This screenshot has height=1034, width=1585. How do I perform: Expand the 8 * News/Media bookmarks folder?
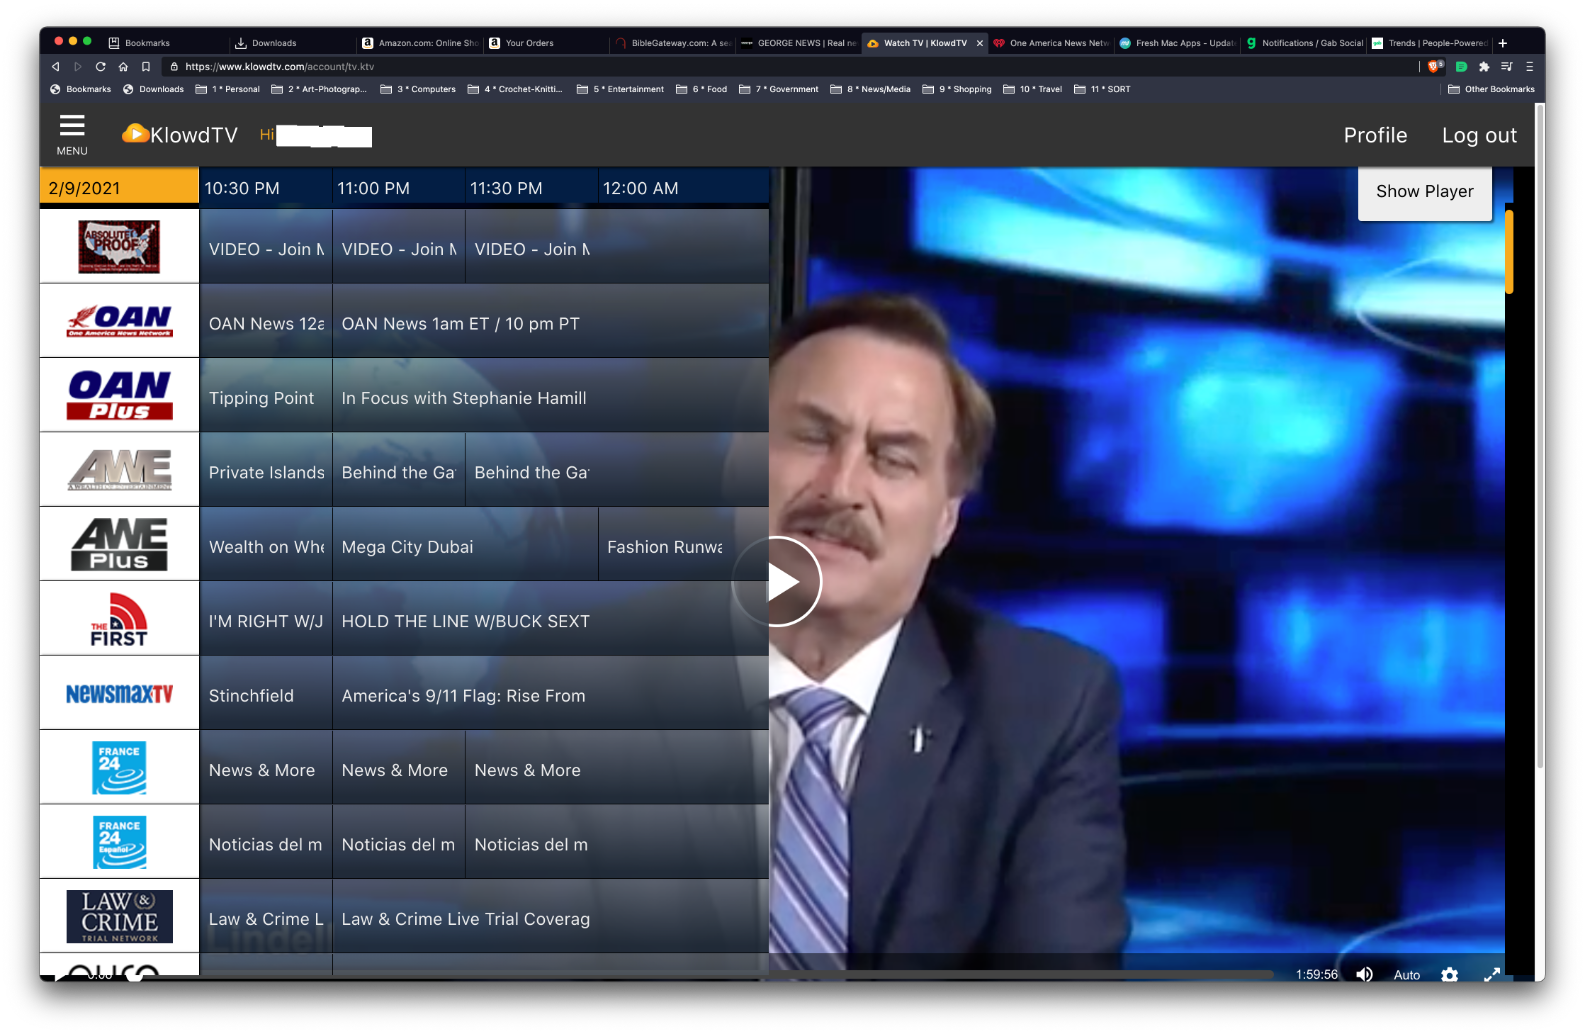[x=870, y=89]
